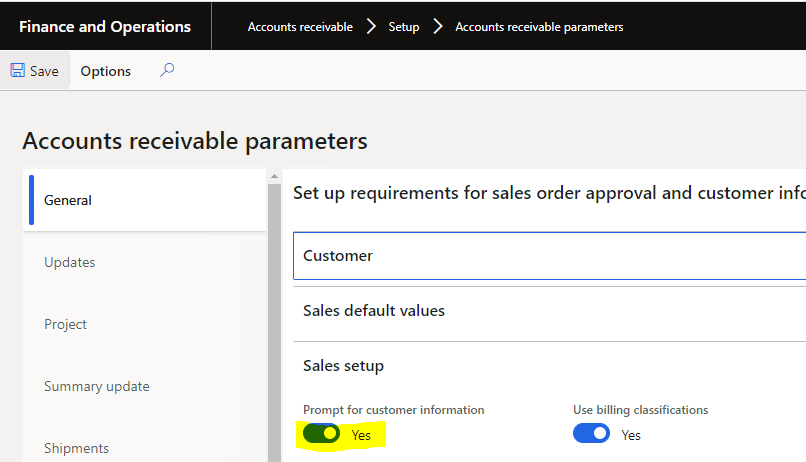Navigate to the Setup breadcrumb
The image size is (806, 462).
(404, 27)
